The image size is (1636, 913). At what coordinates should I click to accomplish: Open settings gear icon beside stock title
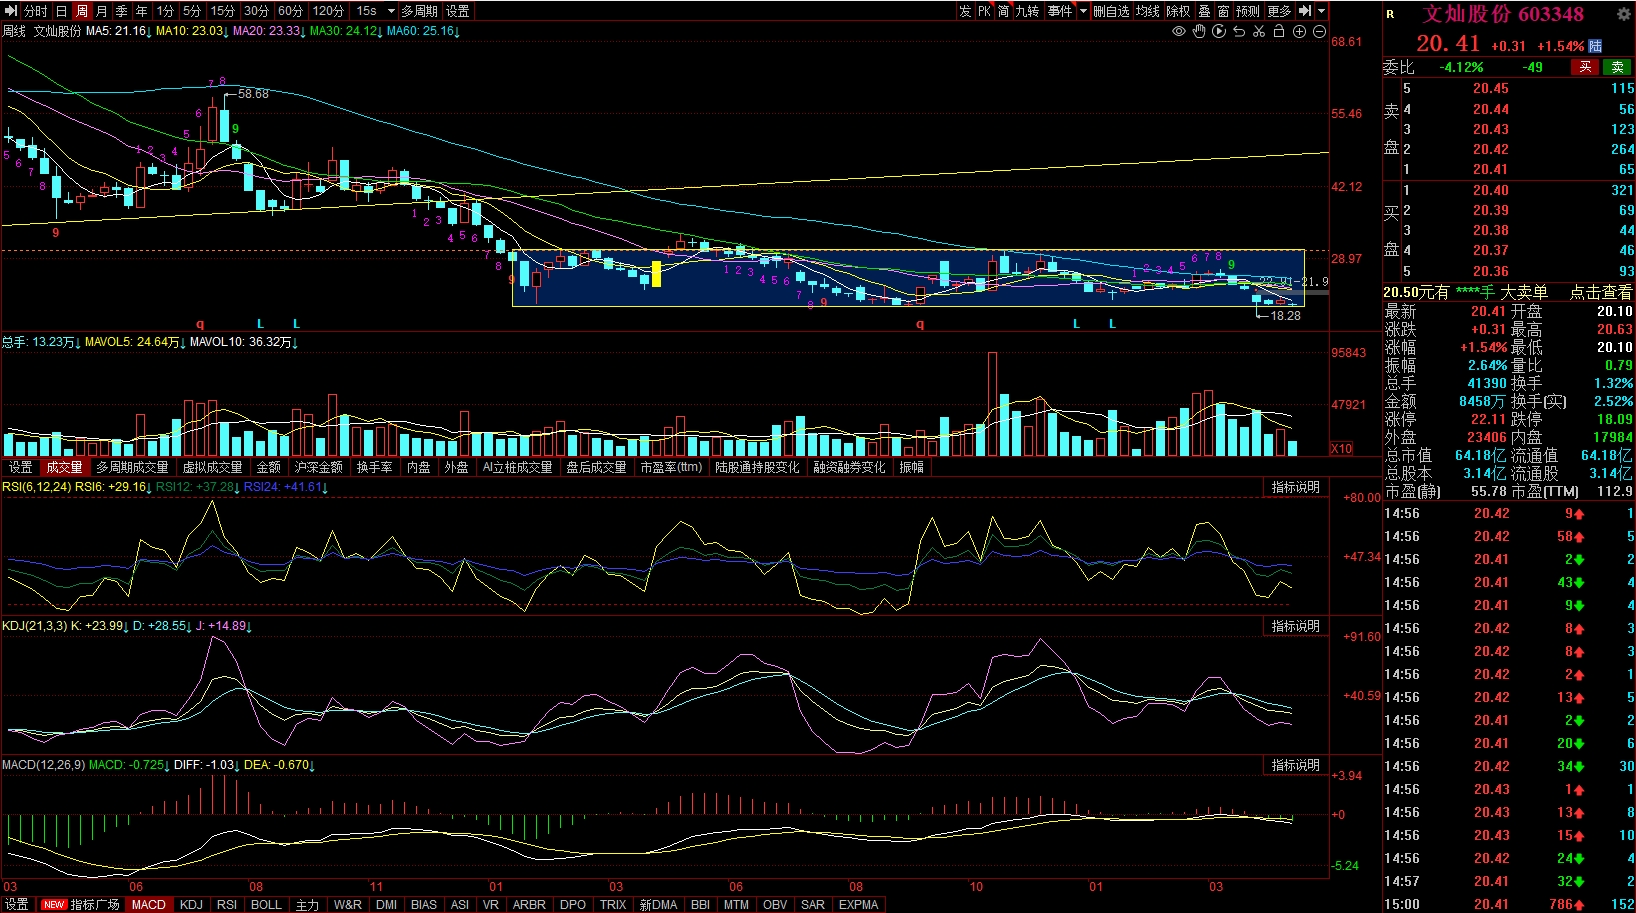(1624, 14)
